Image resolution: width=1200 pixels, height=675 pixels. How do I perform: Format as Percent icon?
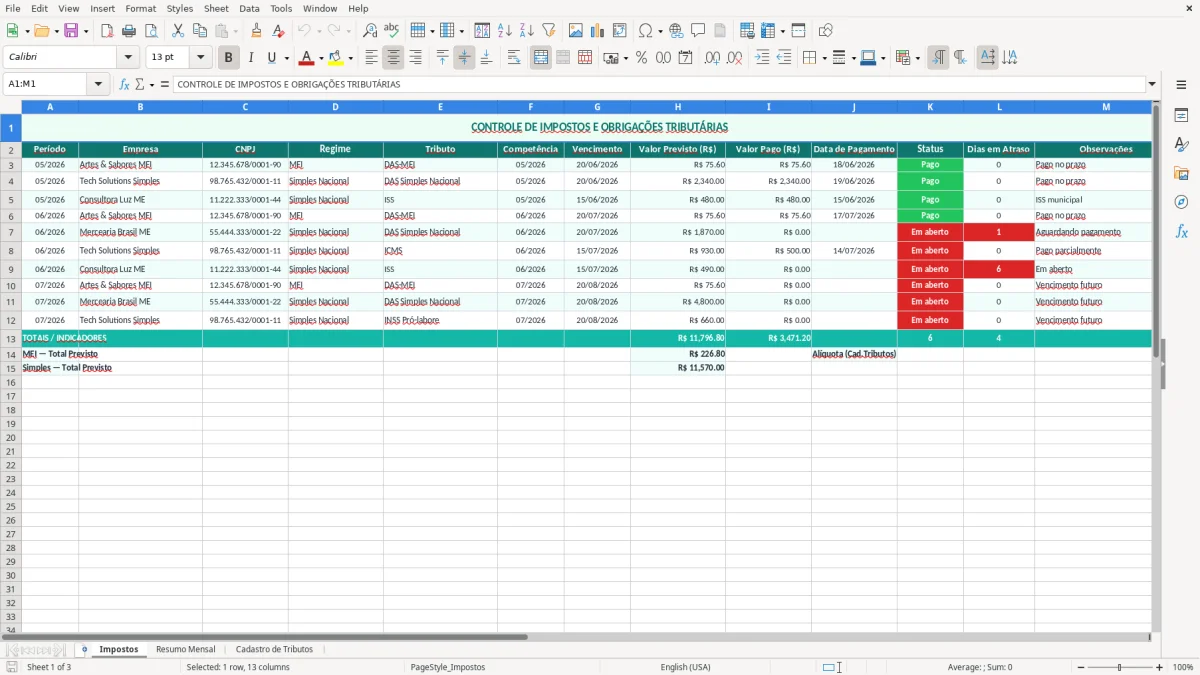(641, 58)
